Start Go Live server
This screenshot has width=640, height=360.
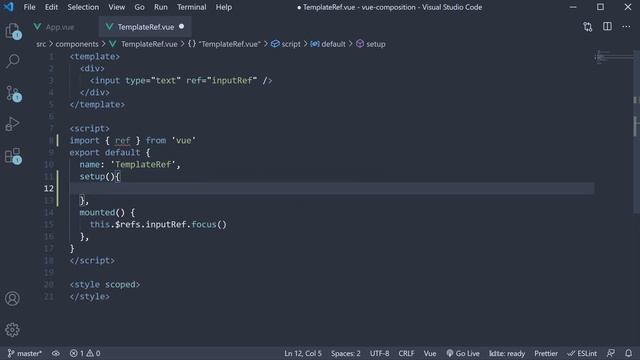click(x=463, y=353)
